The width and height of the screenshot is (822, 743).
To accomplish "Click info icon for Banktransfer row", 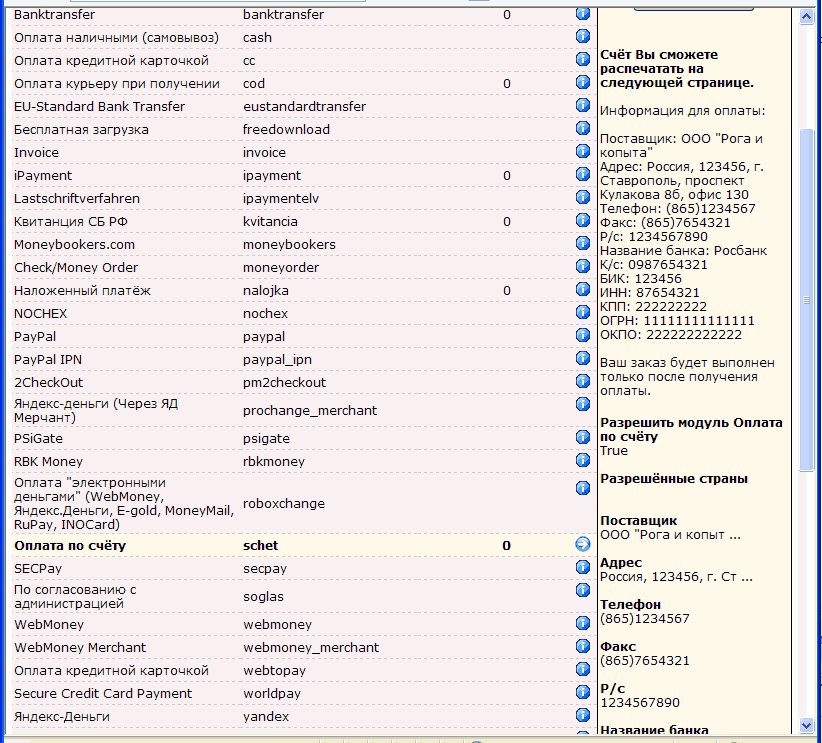I will click(x=582, y=13).
